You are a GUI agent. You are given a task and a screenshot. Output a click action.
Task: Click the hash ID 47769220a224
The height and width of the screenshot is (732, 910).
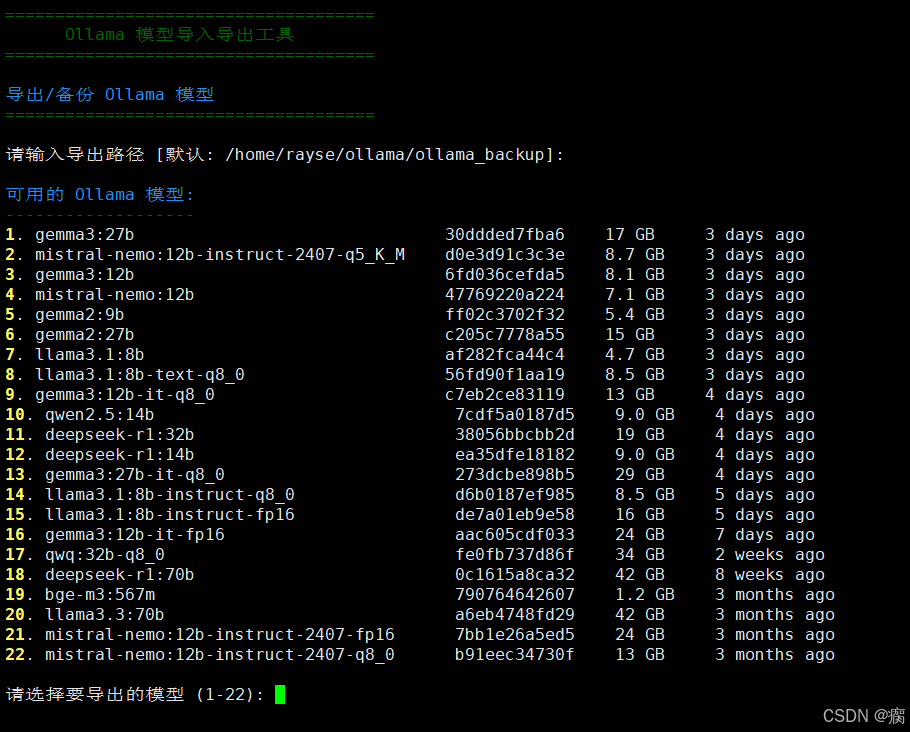point(505,295)
